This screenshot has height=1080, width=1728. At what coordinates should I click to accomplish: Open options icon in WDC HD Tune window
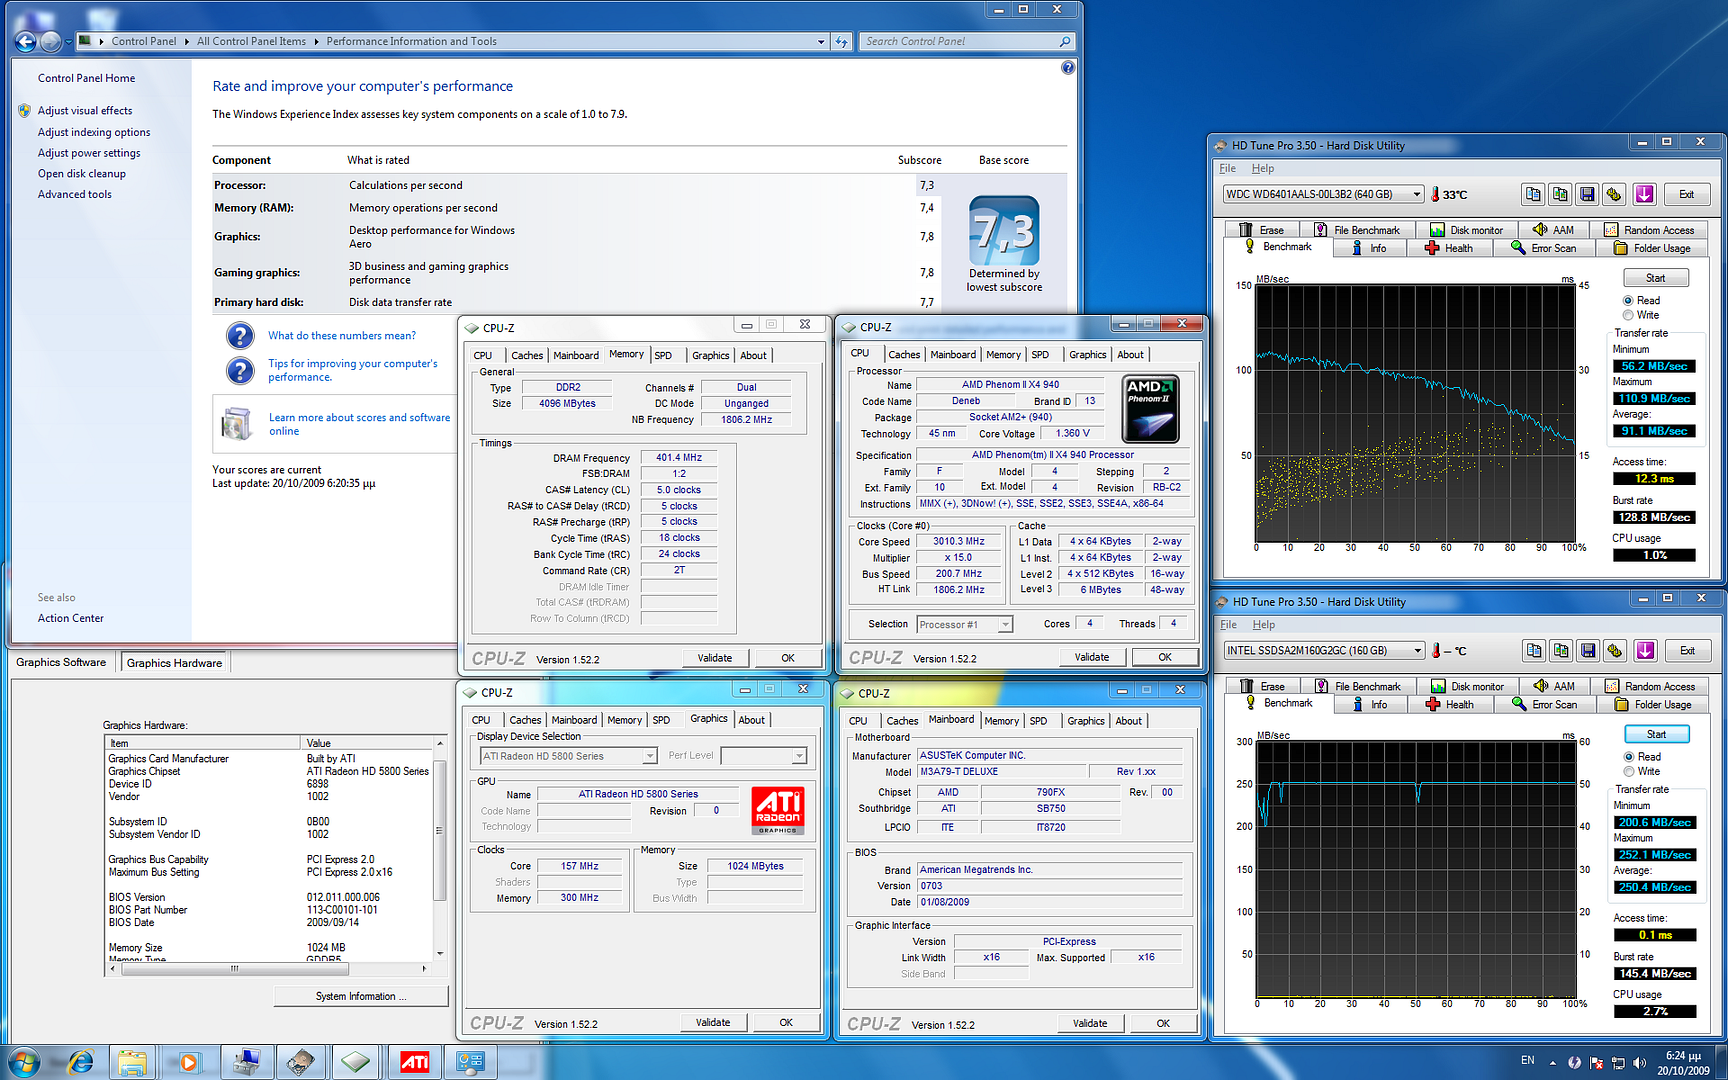click(1614, 194)
